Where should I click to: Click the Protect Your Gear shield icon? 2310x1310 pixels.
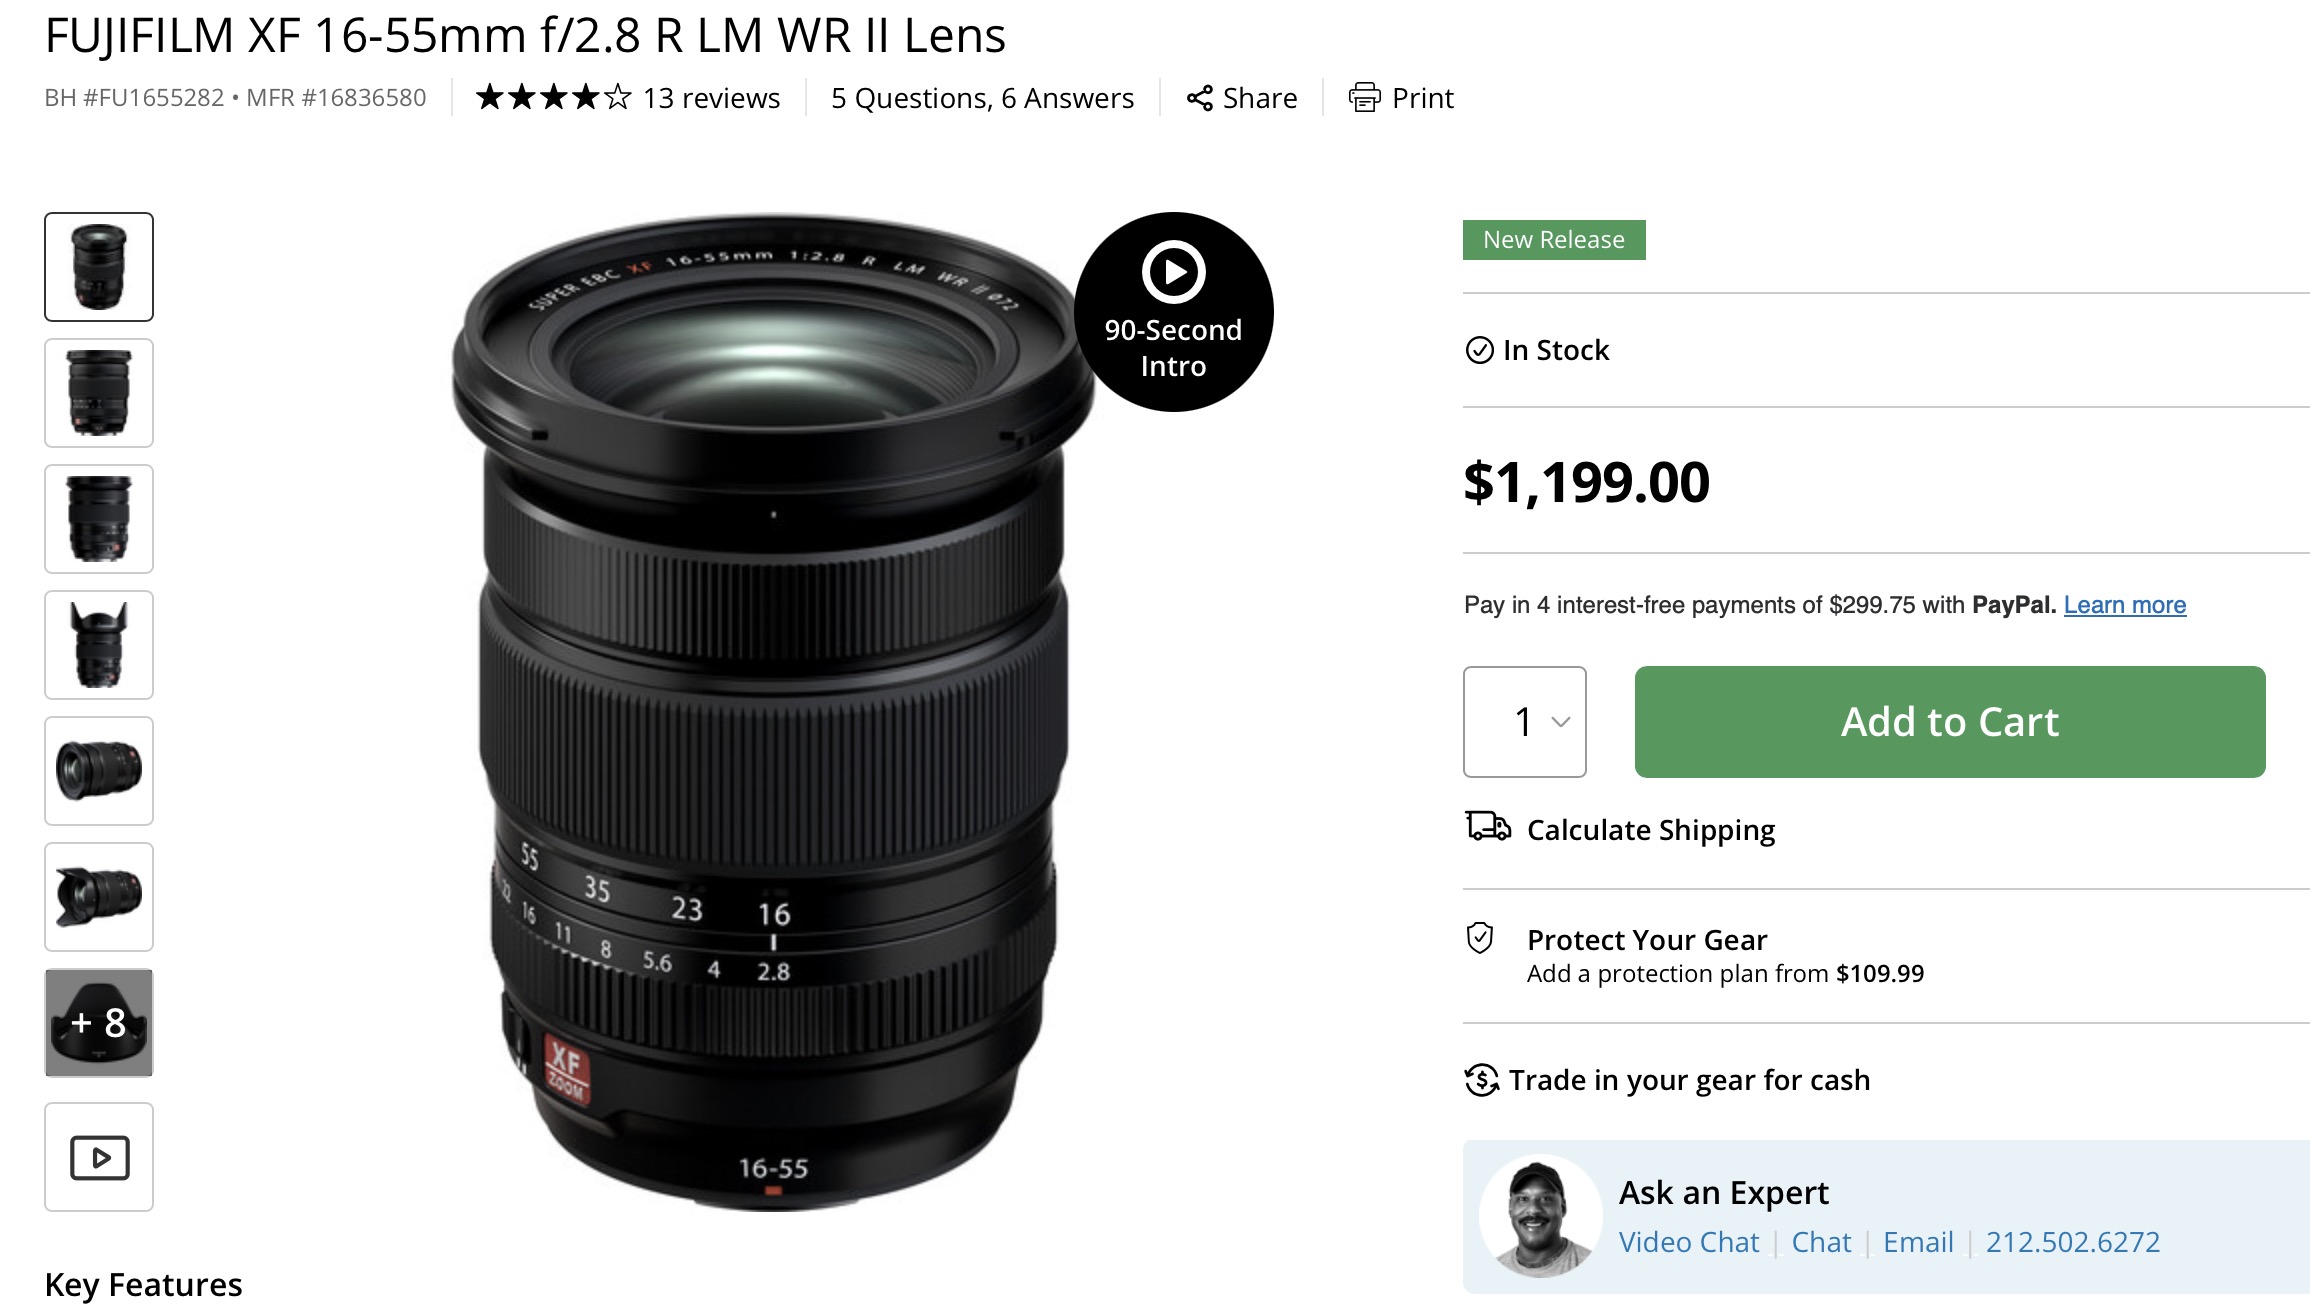click(1479, 938)
